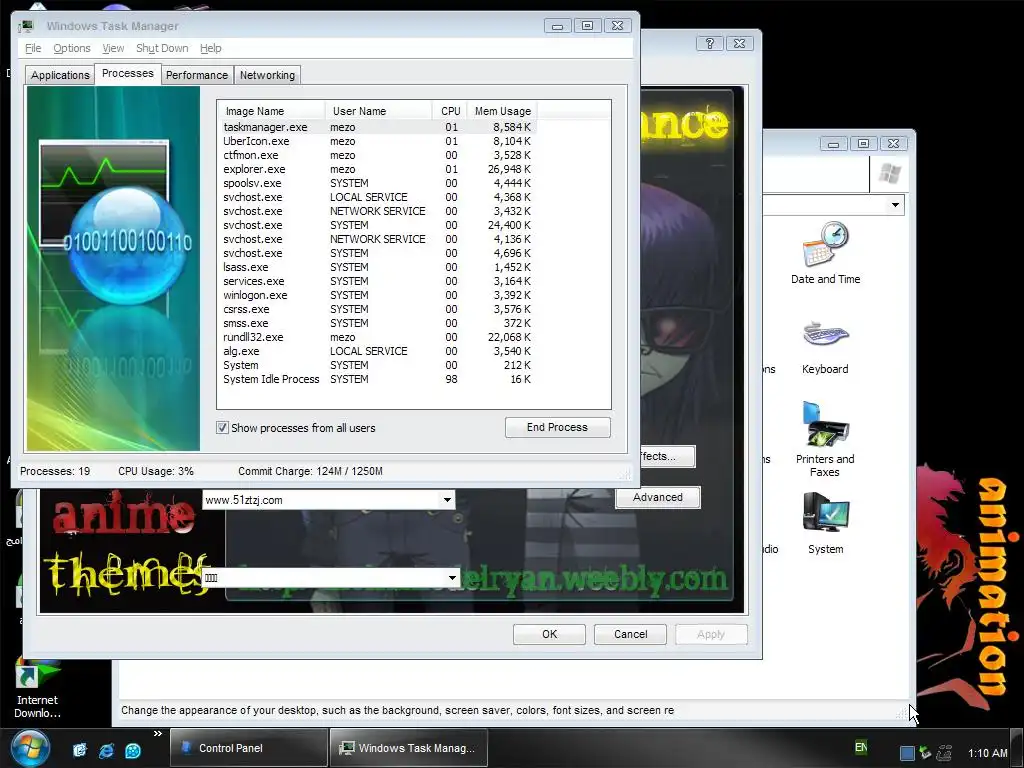Select the rundll32.exe process

377,338
